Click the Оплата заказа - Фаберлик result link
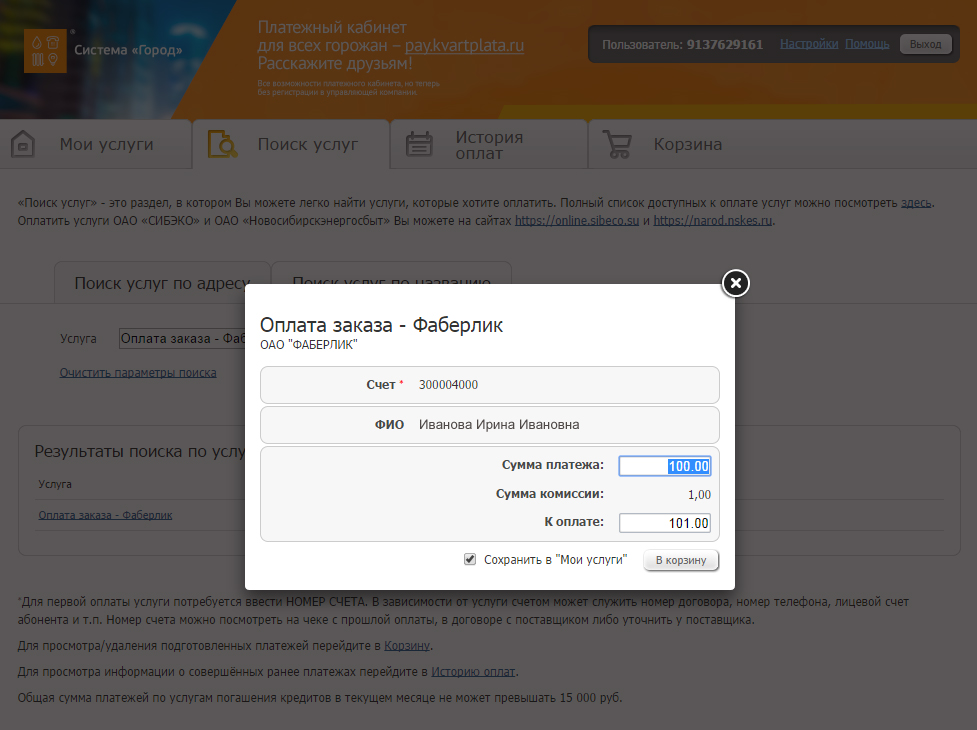 [105, 515]
